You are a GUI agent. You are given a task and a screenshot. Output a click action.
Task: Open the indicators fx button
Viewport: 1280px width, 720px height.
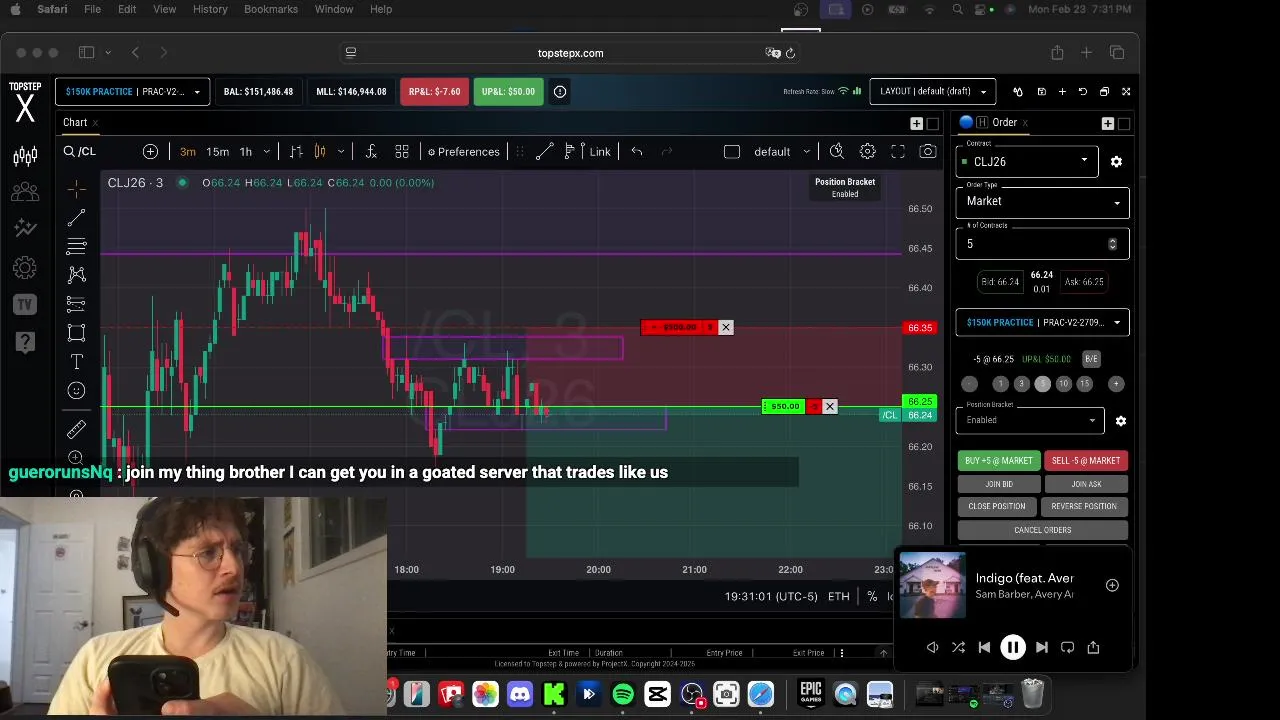point(371,151)
